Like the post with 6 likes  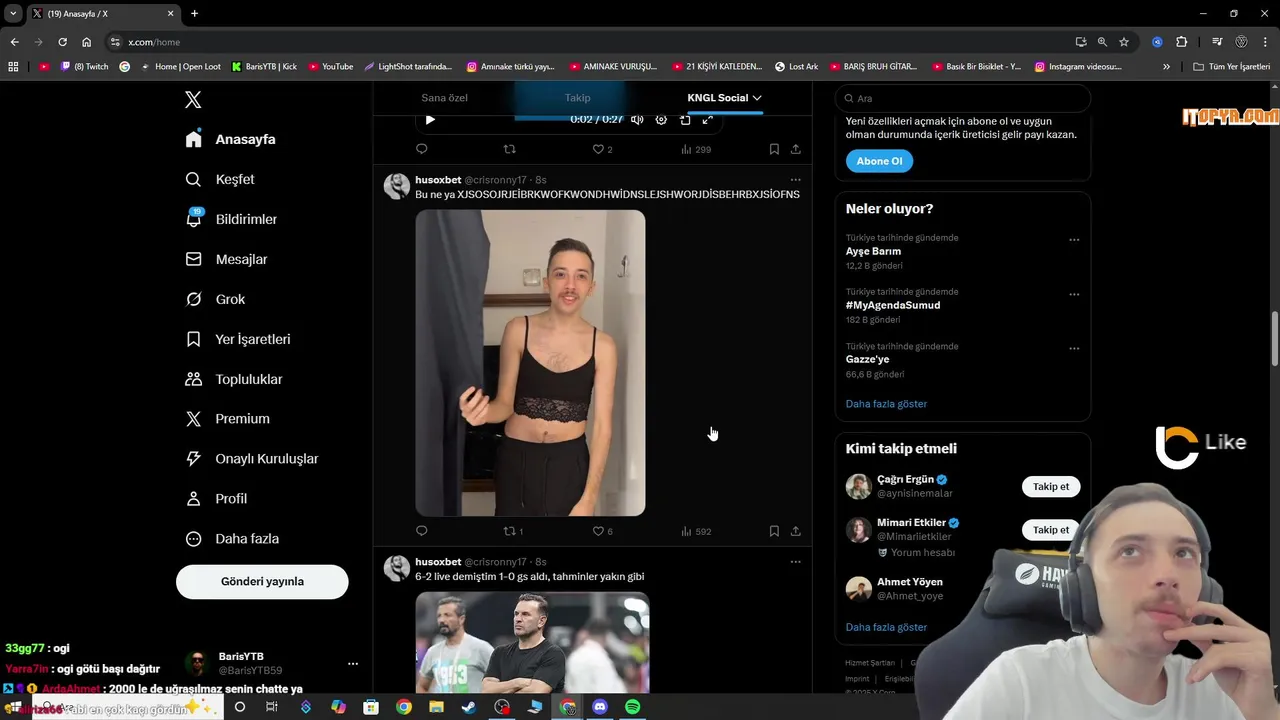tap(602, 531)
